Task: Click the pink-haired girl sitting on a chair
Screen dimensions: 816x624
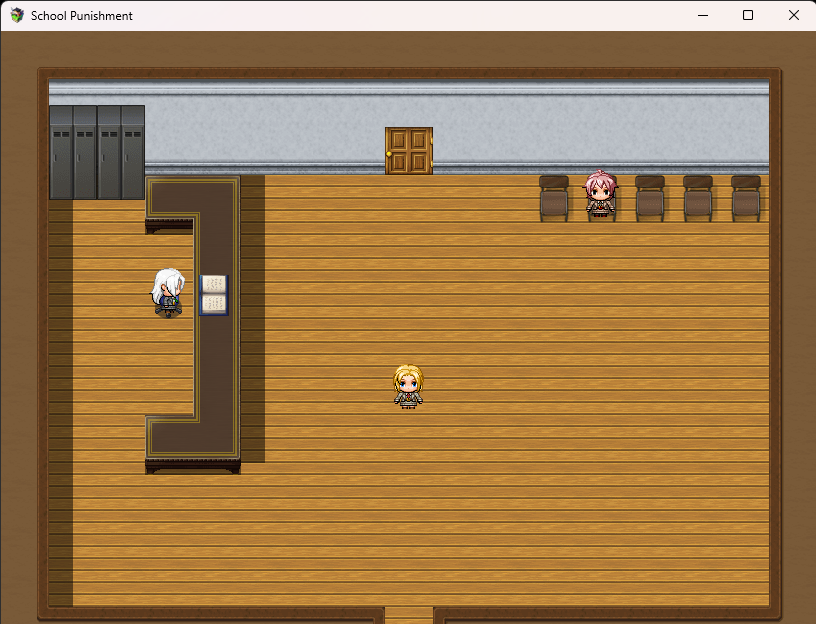Action: click(x=601, y=193)
